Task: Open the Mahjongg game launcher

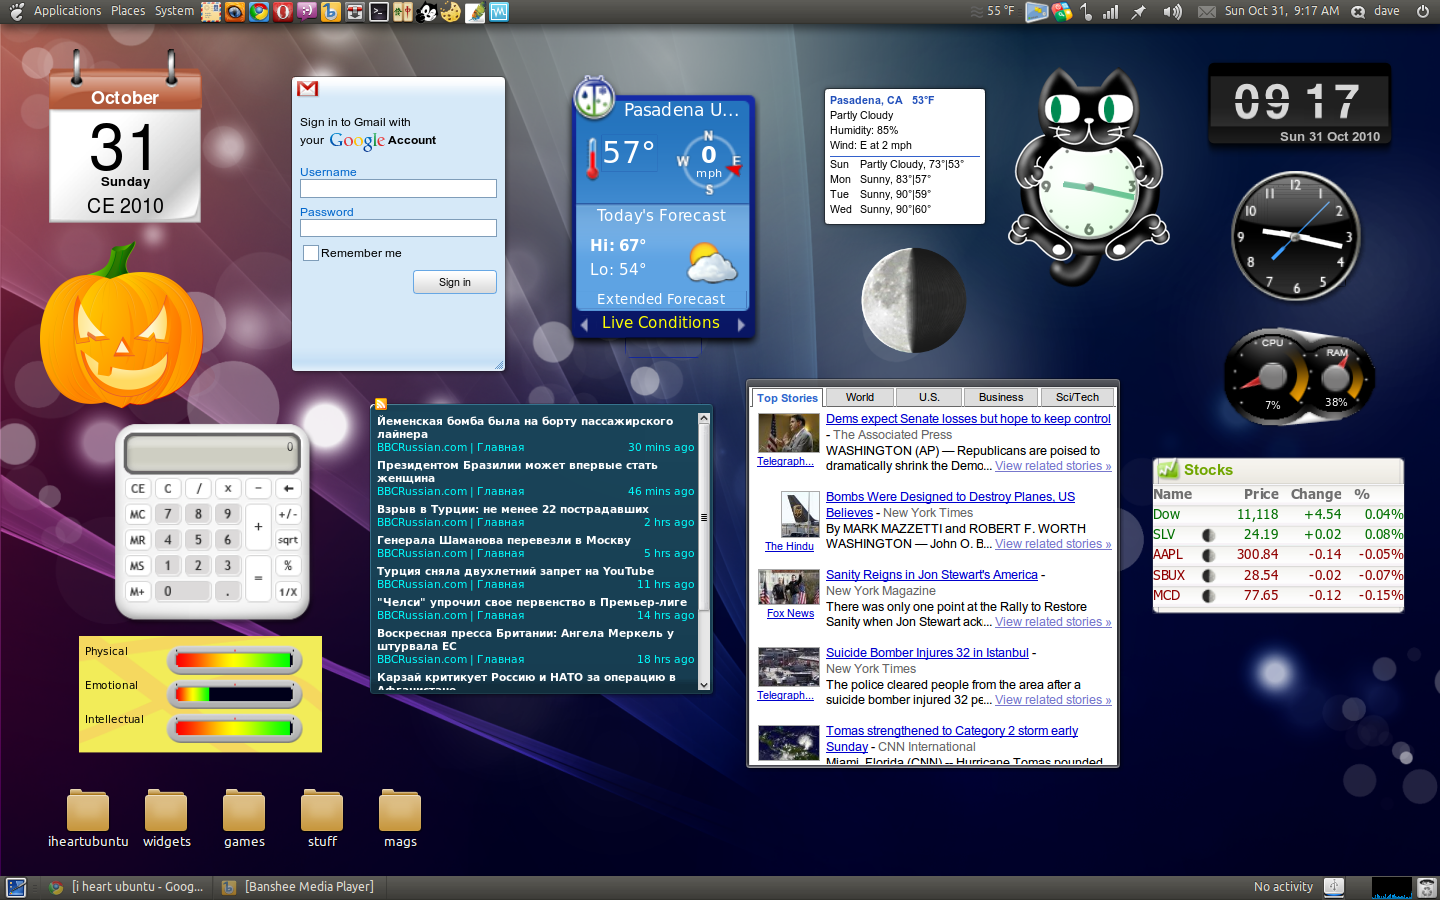Action: pyautogui.click(x=403, y=12)
